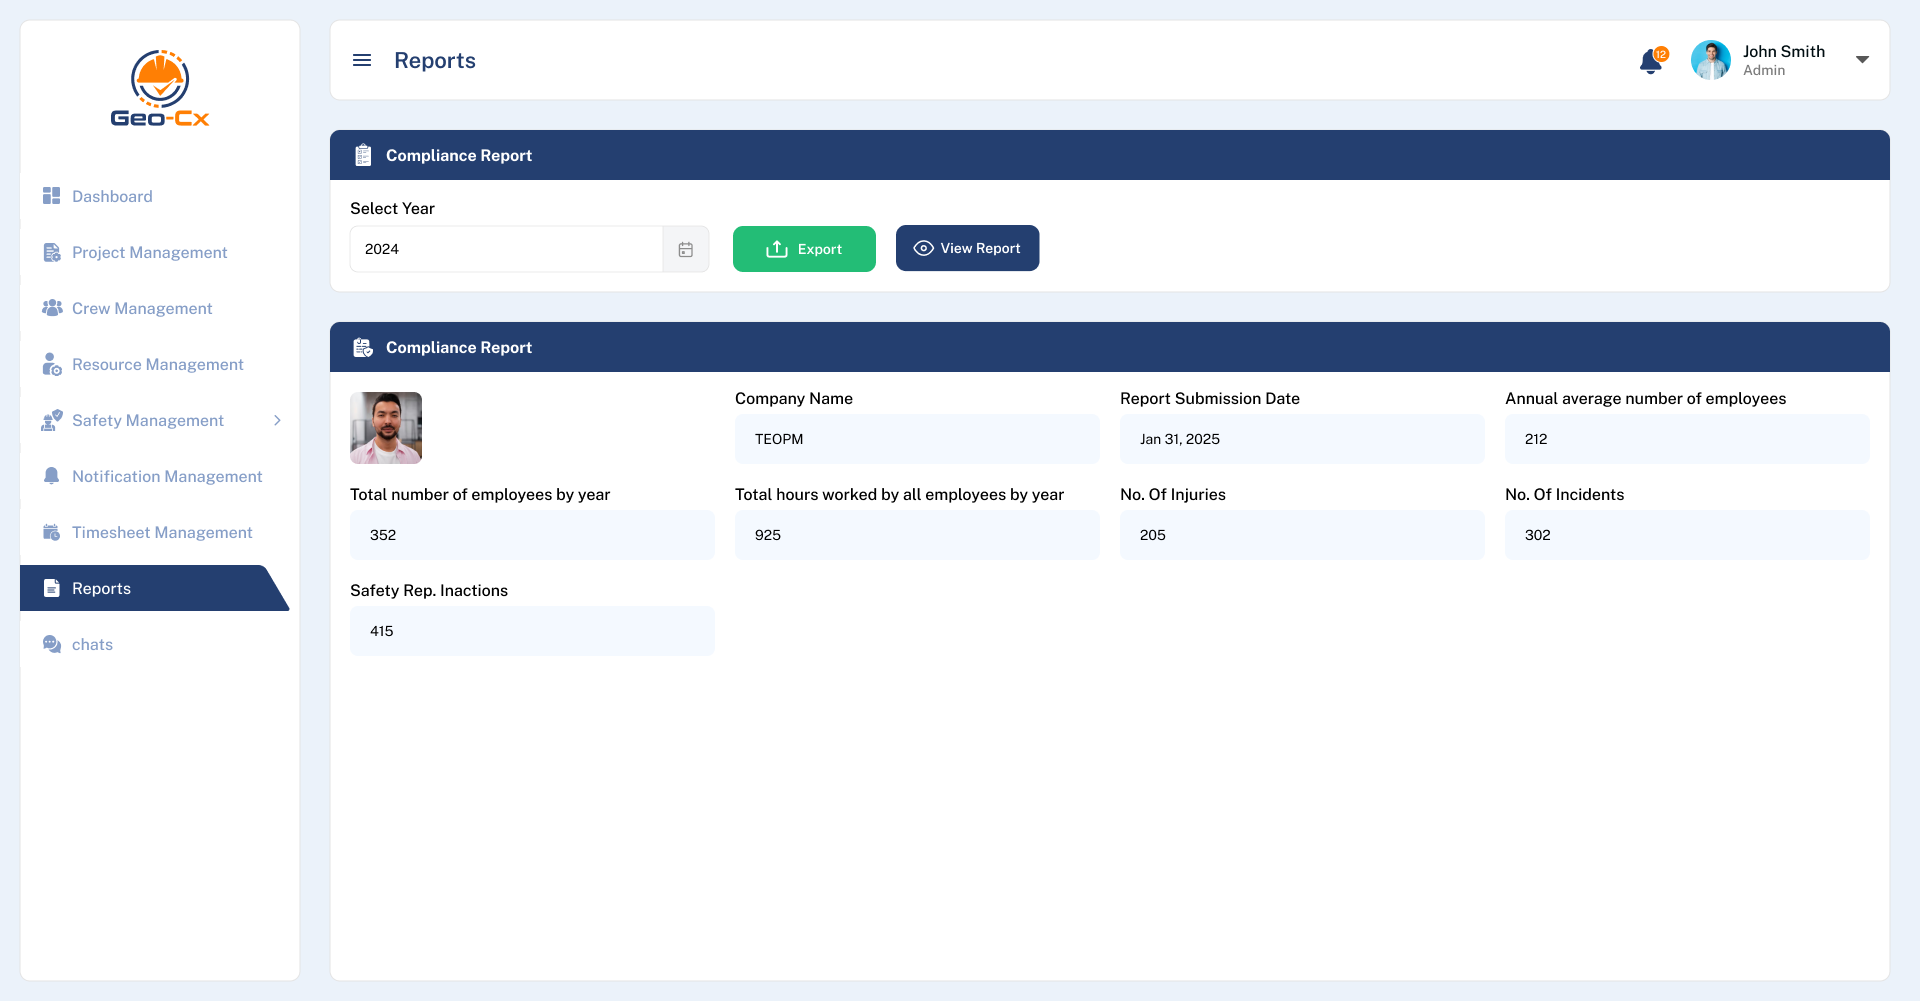
Task: Select the Project Management icon
Action: pyautogui.click(x=51, y=252)
